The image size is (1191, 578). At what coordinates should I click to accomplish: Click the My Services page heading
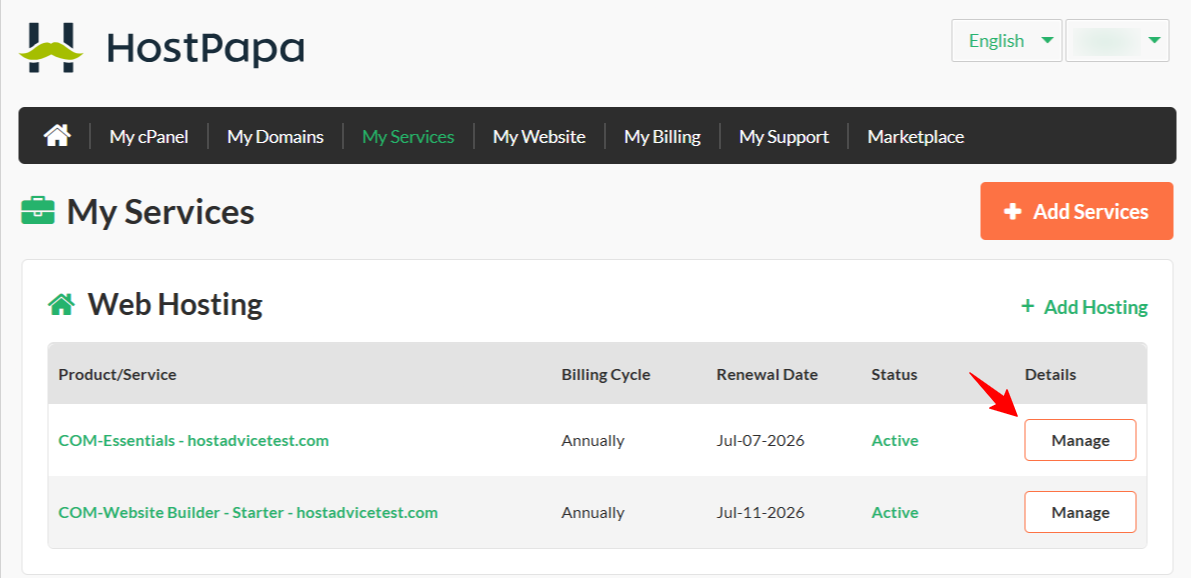[160, 212]
